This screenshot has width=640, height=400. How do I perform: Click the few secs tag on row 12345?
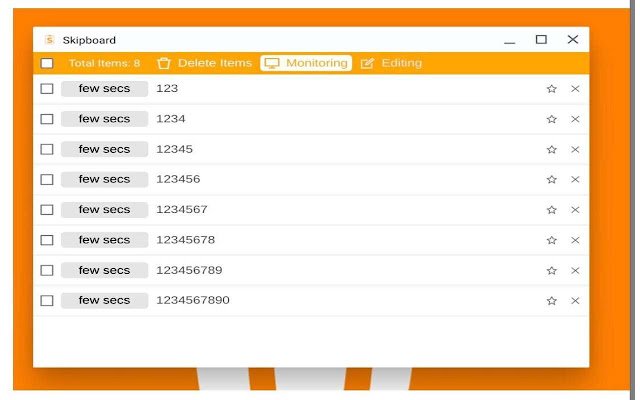tap(104, 149)
